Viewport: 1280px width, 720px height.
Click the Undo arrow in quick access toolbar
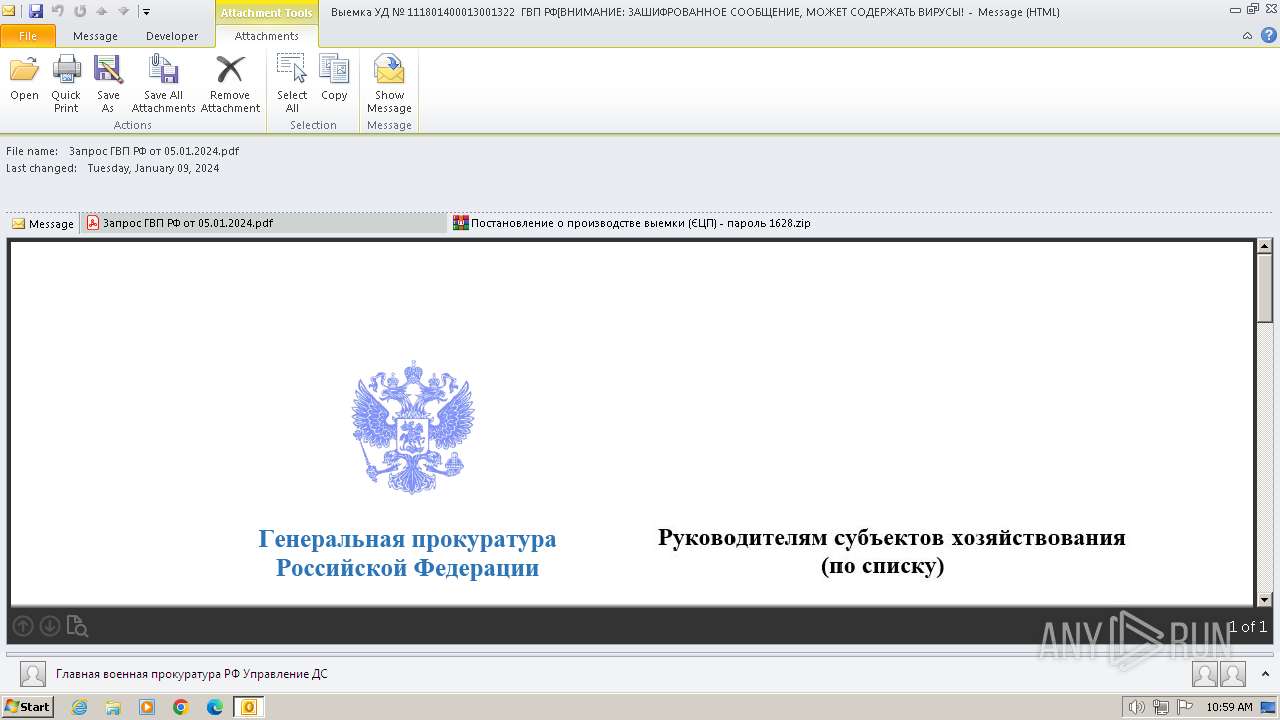pos(57,11)
